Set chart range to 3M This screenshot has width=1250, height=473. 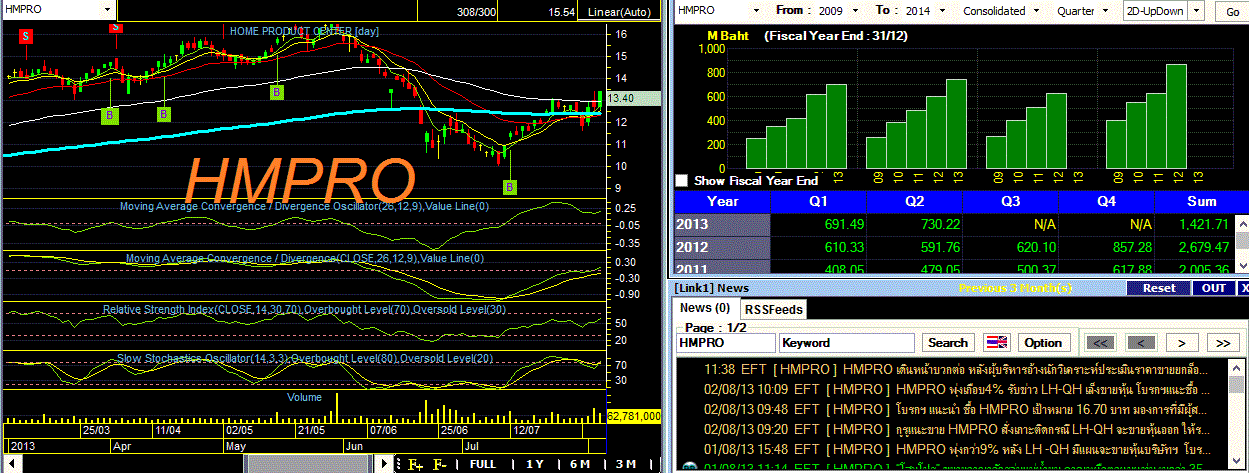(x=626, y=464)
